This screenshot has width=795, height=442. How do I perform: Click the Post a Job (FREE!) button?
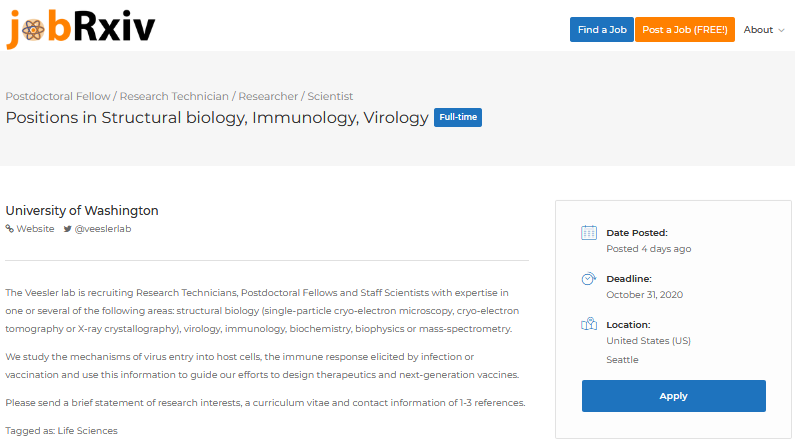click(685, 29)
